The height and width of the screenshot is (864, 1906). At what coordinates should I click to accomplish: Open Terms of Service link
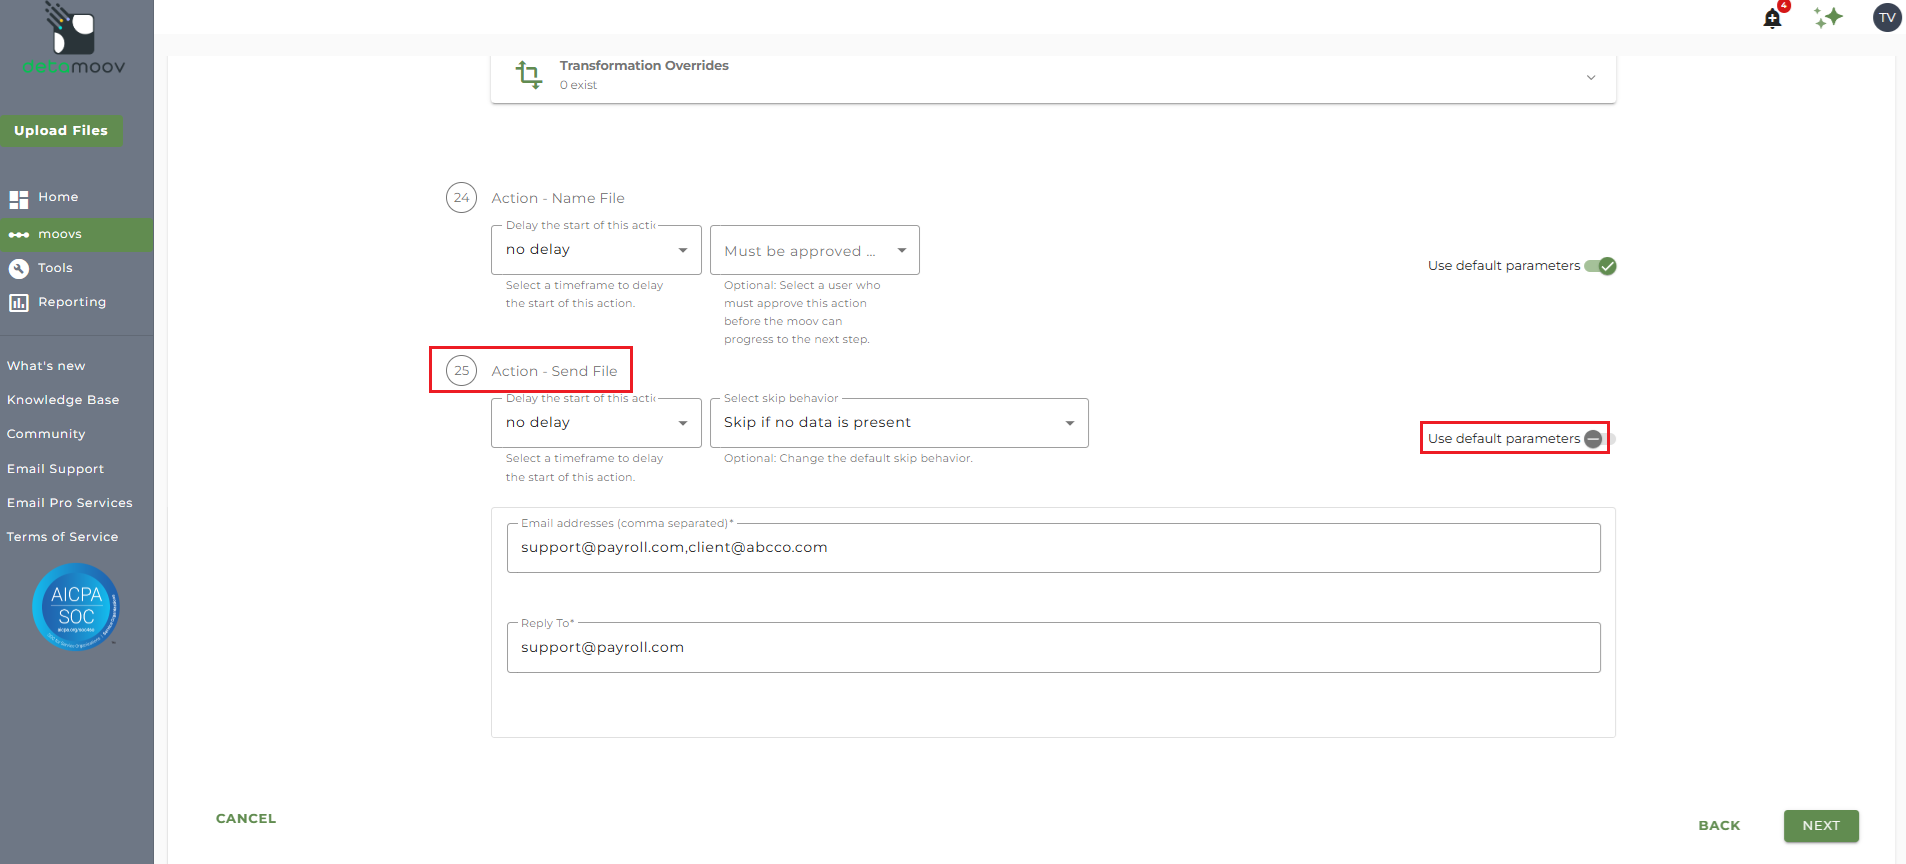pyautogui.click(x=63, y=537)
